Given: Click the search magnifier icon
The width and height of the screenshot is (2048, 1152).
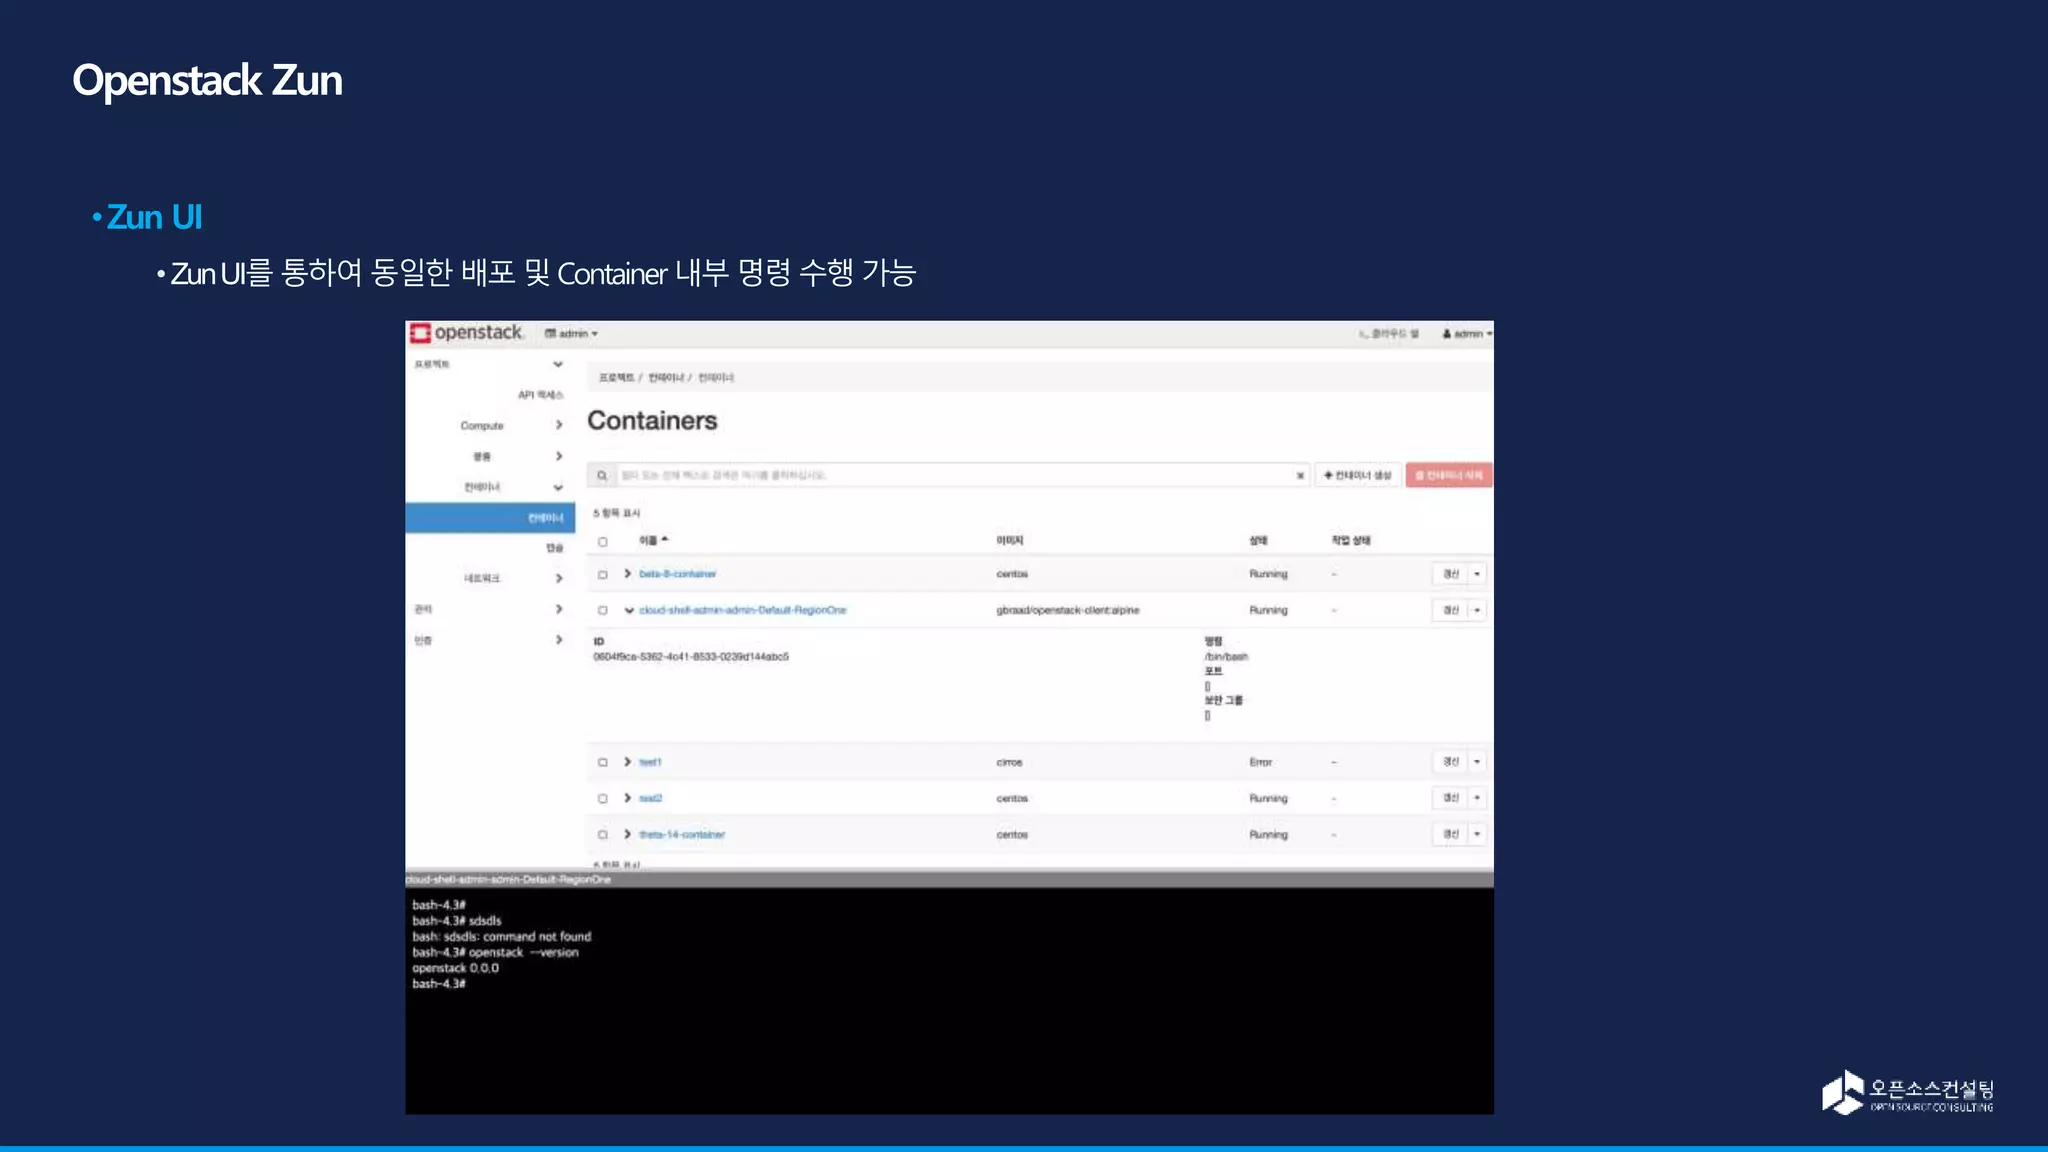Looking at the screenshot, I should (602, 475).
